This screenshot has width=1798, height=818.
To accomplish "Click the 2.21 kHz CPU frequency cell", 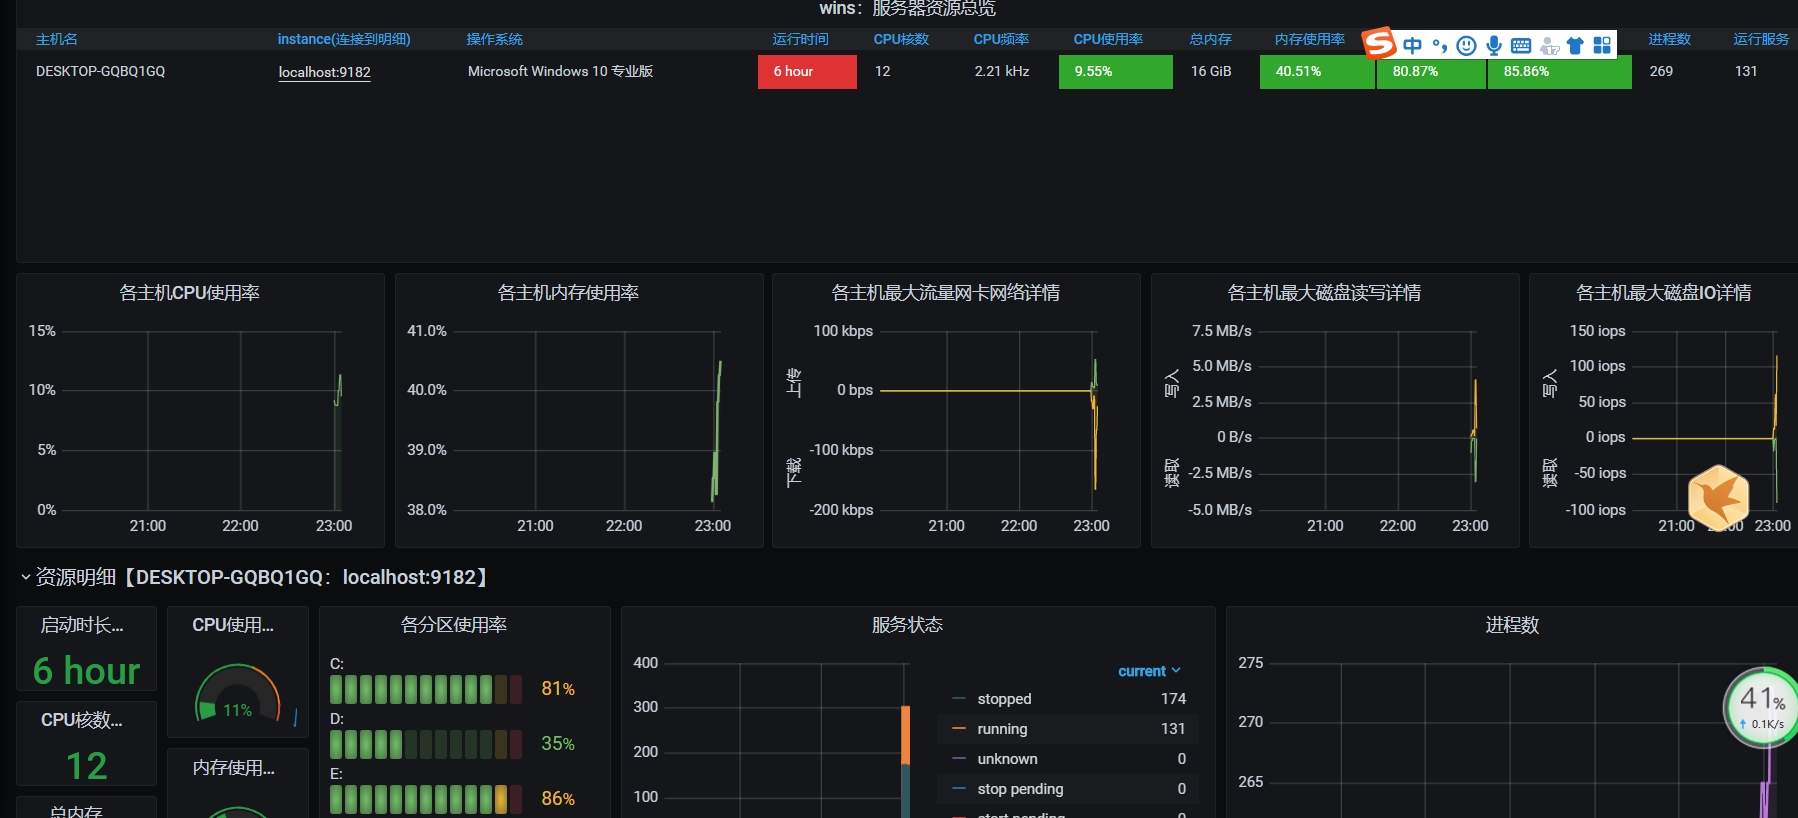I will pos(1002,72).
